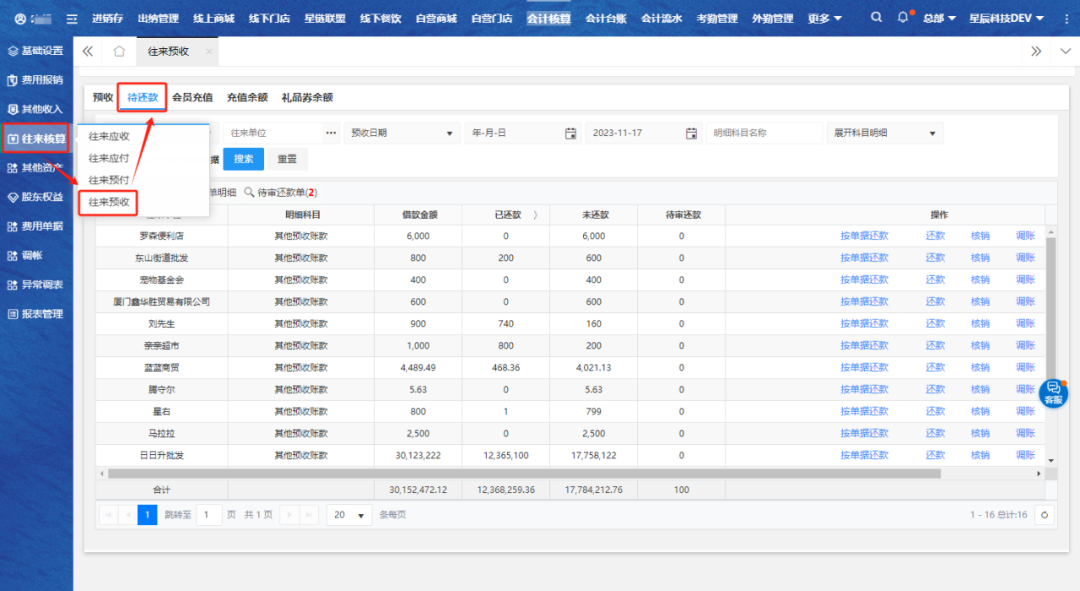Select 往来应收 from the submenu

tap(109, 136)
